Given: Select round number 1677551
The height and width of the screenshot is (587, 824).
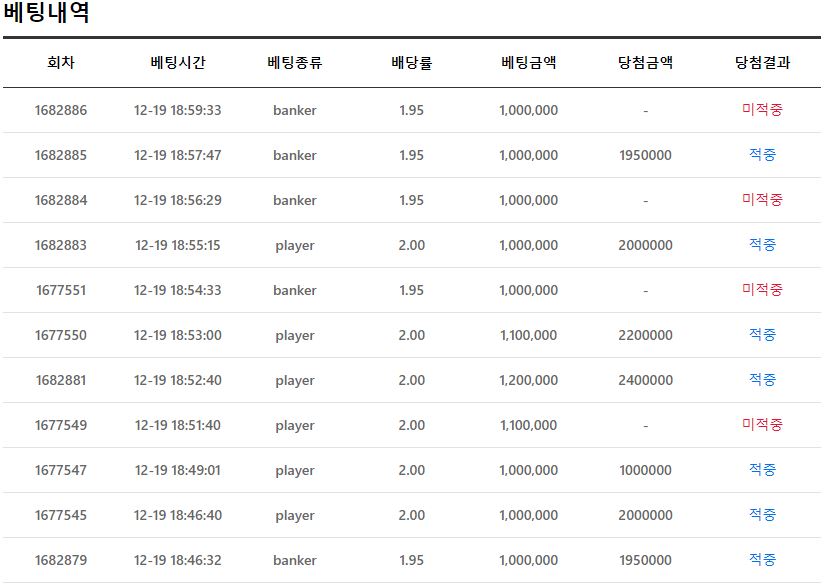Looking at the screenshot, I should click(61, 290).
